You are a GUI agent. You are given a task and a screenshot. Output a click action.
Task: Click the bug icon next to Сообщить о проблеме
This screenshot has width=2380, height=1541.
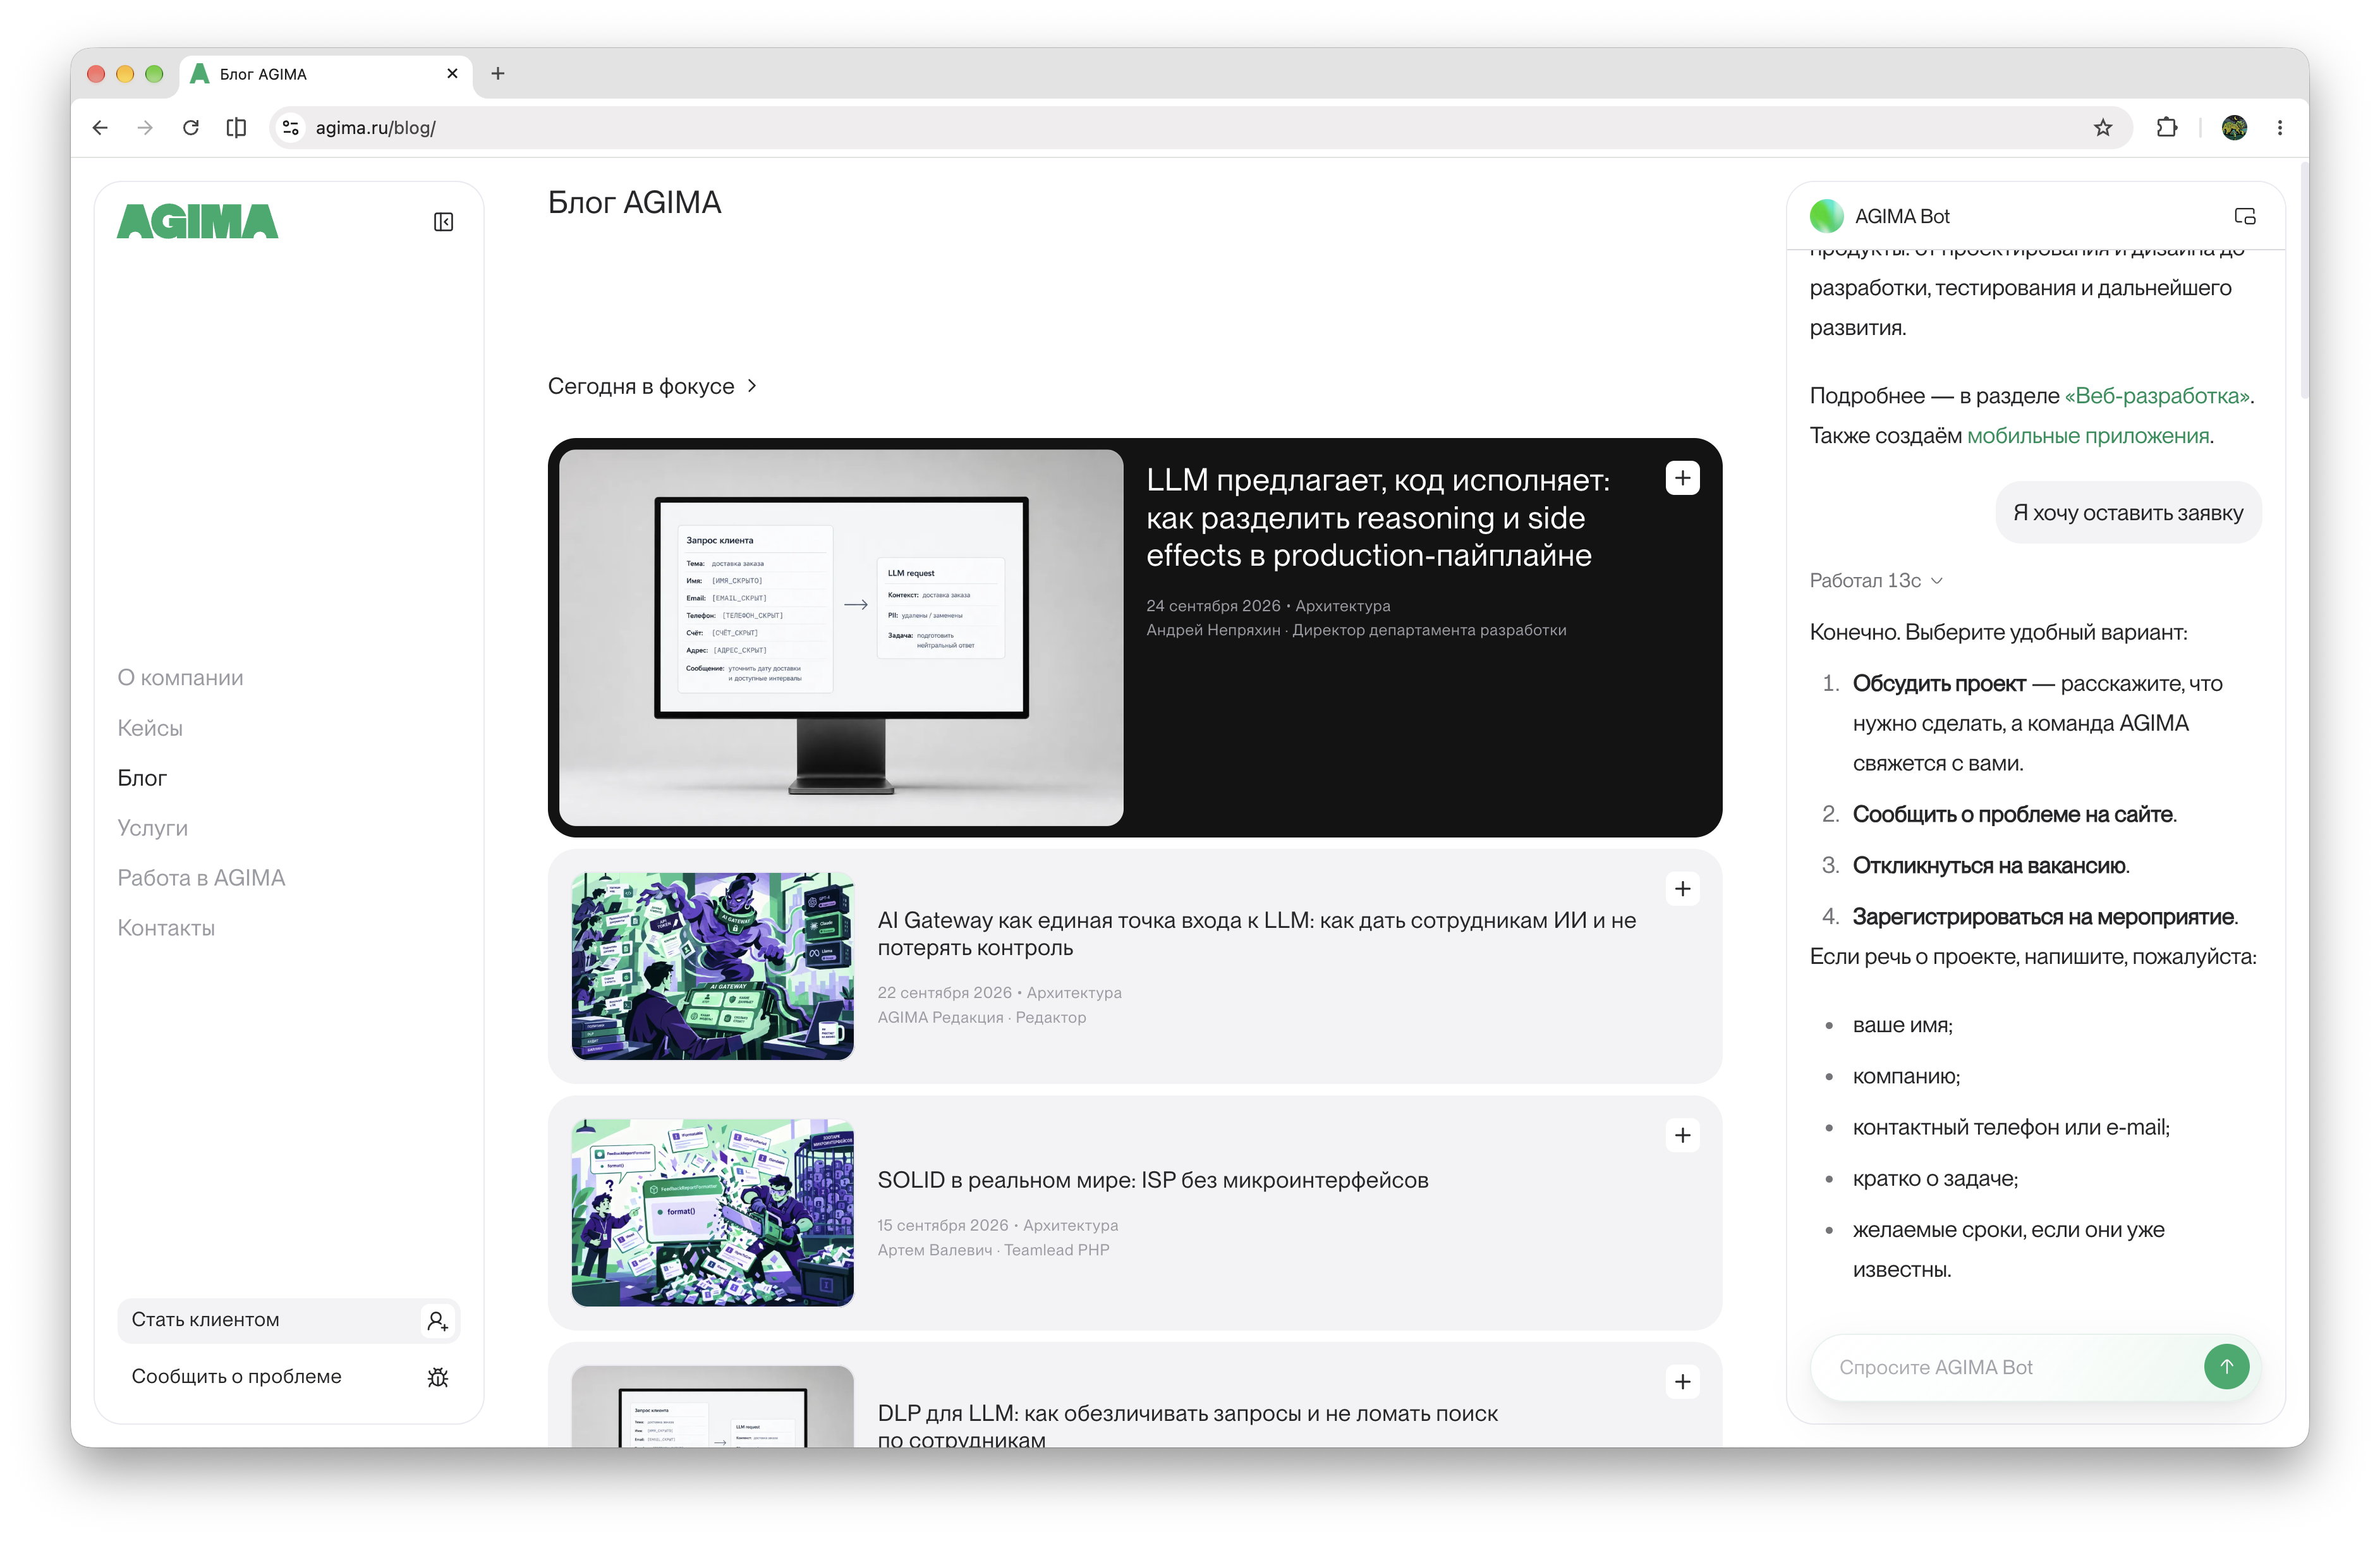[x=437, y=1377]
